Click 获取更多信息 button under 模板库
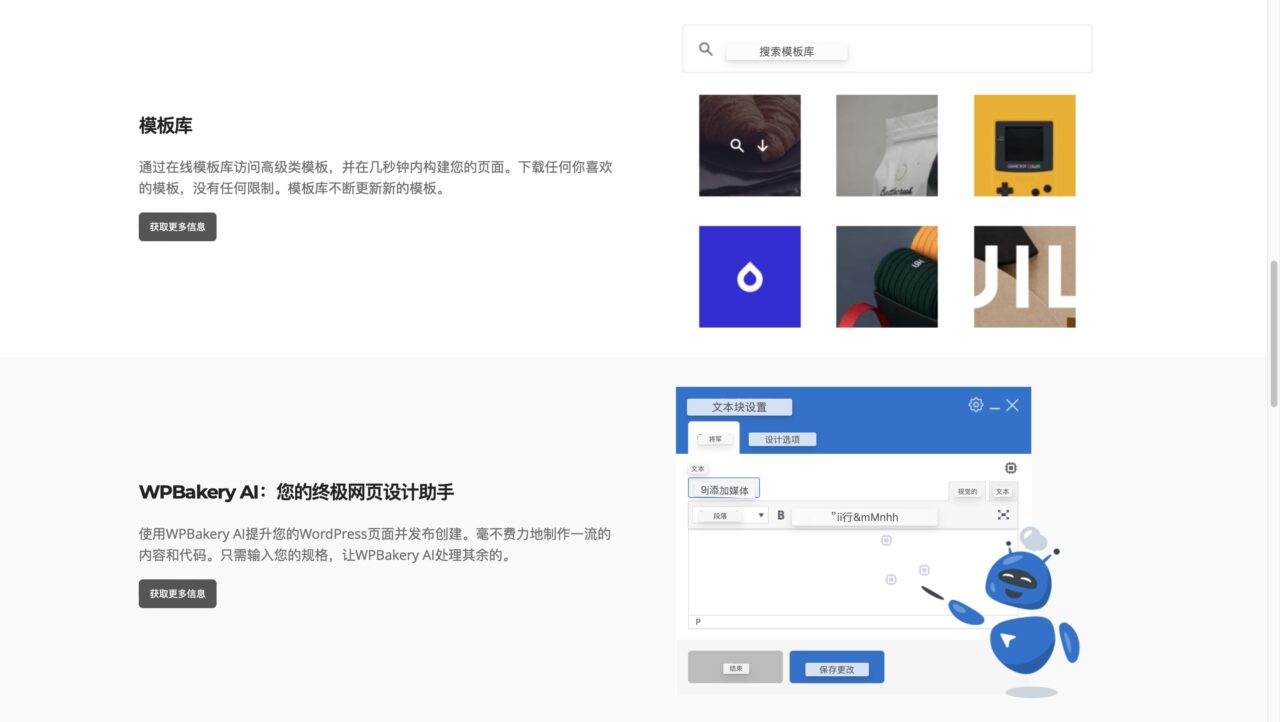The height and width of the screenshot is (722, 1280). point(177,227)
